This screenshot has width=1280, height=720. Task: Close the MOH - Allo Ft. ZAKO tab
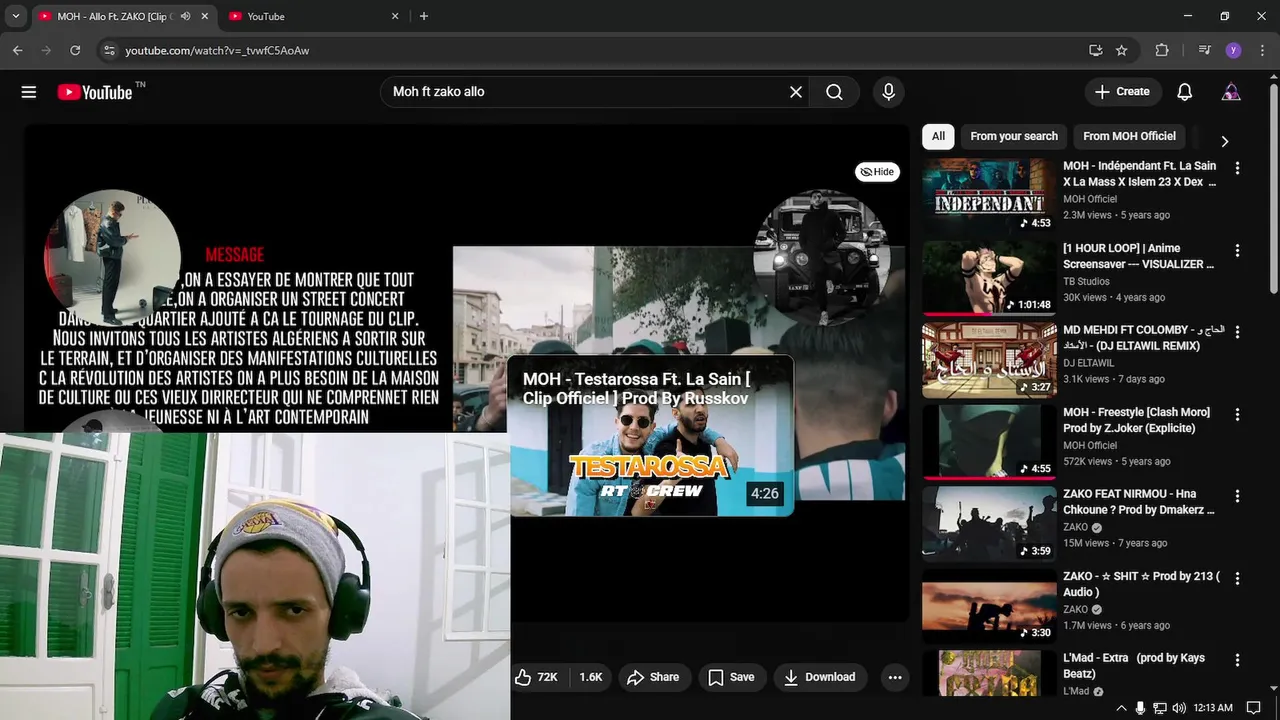pyautogui.click(x=205, y=16)
